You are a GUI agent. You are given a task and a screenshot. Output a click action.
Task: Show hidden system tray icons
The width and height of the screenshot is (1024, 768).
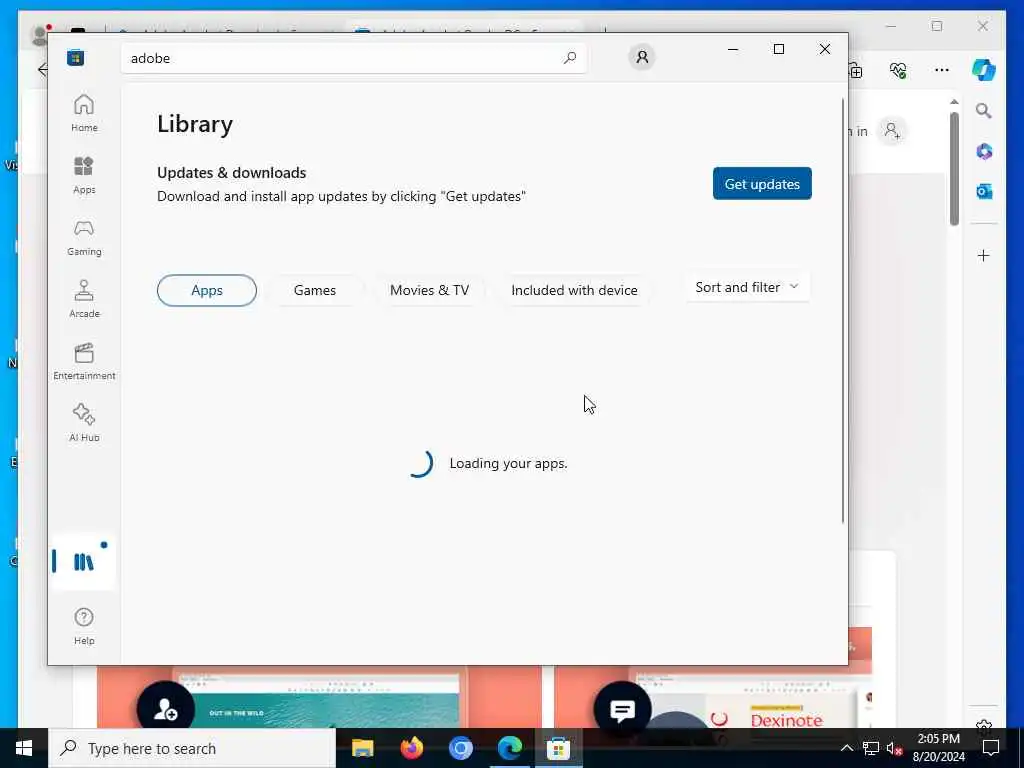click(x=846, y=748)
